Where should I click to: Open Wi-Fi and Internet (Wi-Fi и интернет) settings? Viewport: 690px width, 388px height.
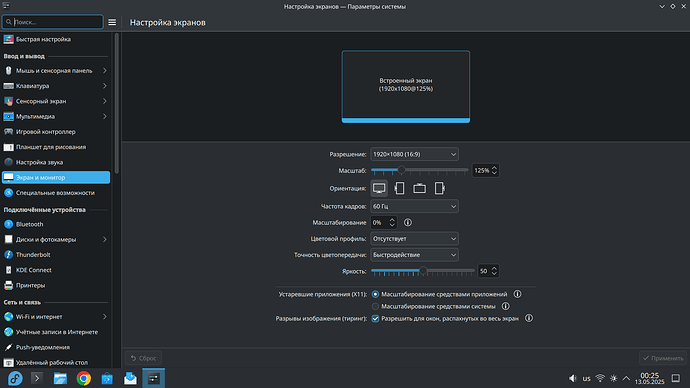(56, 317)
